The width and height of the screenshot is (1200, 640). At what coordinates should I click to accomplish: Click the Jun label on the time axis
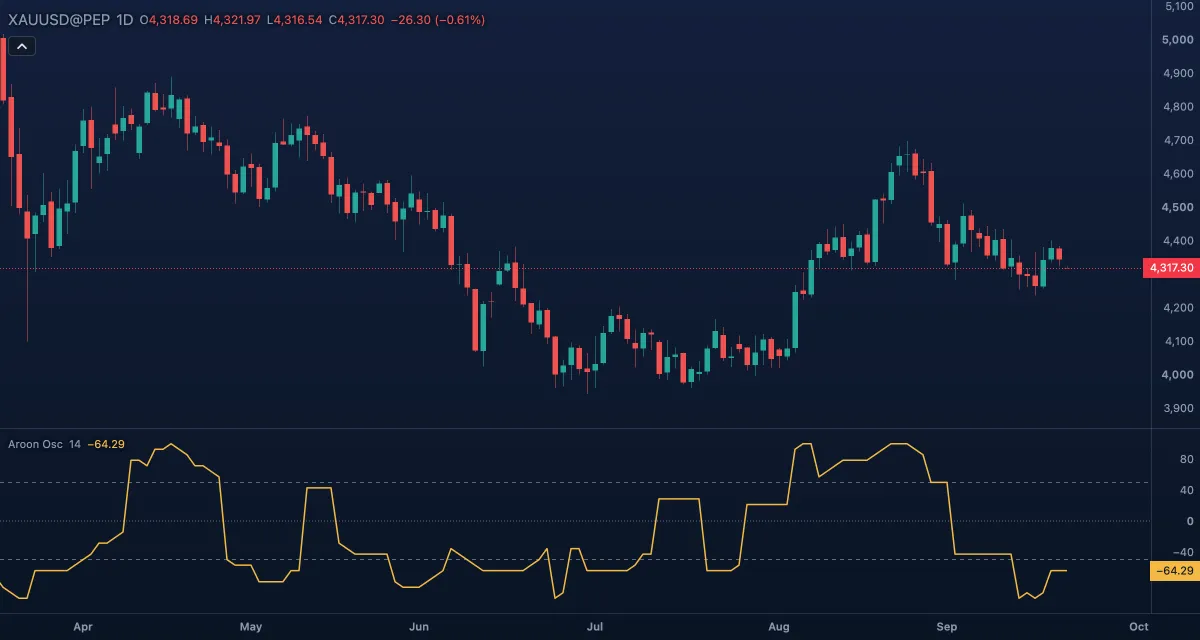(419, 627)
